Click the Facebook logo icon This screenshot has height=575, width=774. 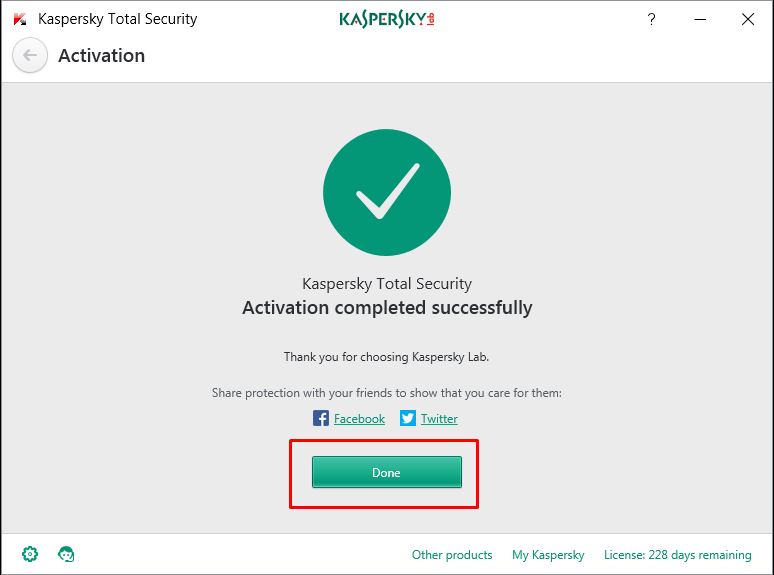pos(321,418)
